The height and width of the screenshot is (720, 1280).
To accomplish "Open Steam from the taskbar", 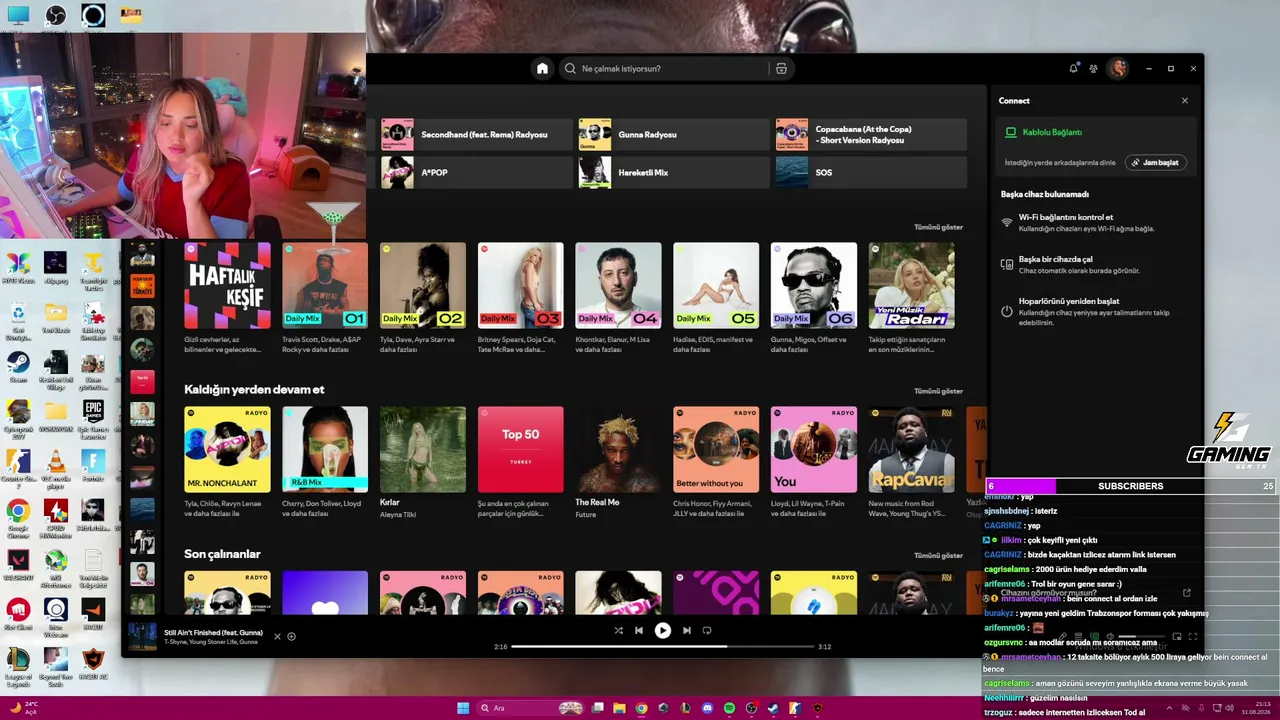I will pyautogui.click(x=773, y=708).
